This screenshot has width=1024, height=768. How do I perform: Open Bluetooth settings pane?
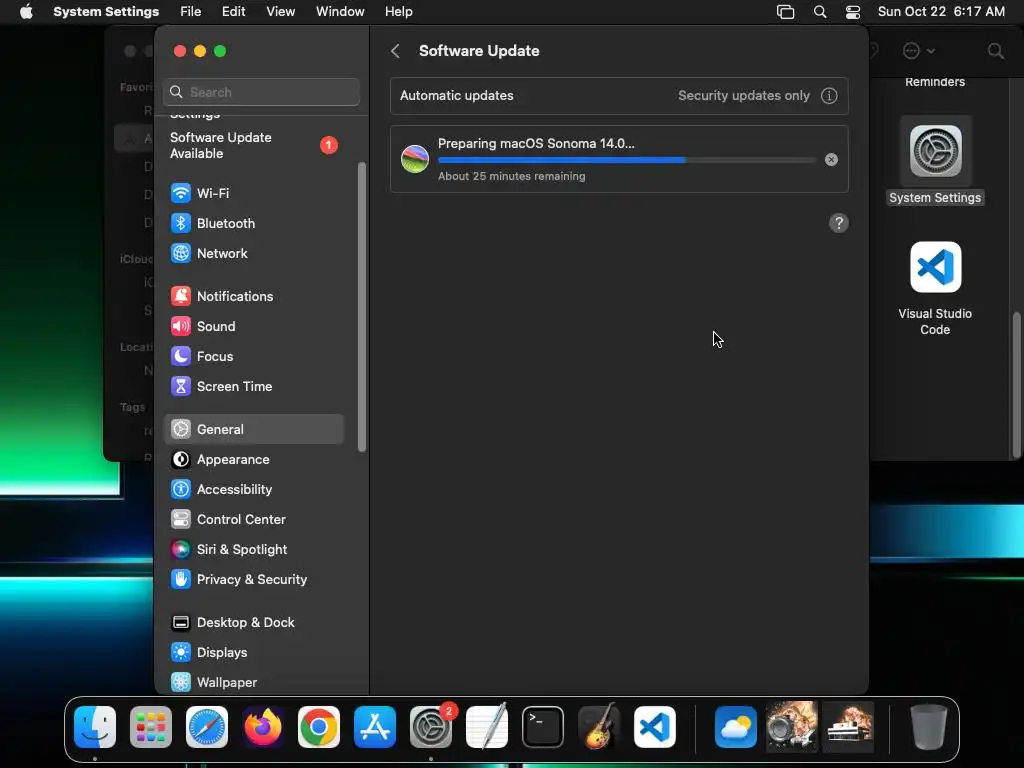[253, 223]
